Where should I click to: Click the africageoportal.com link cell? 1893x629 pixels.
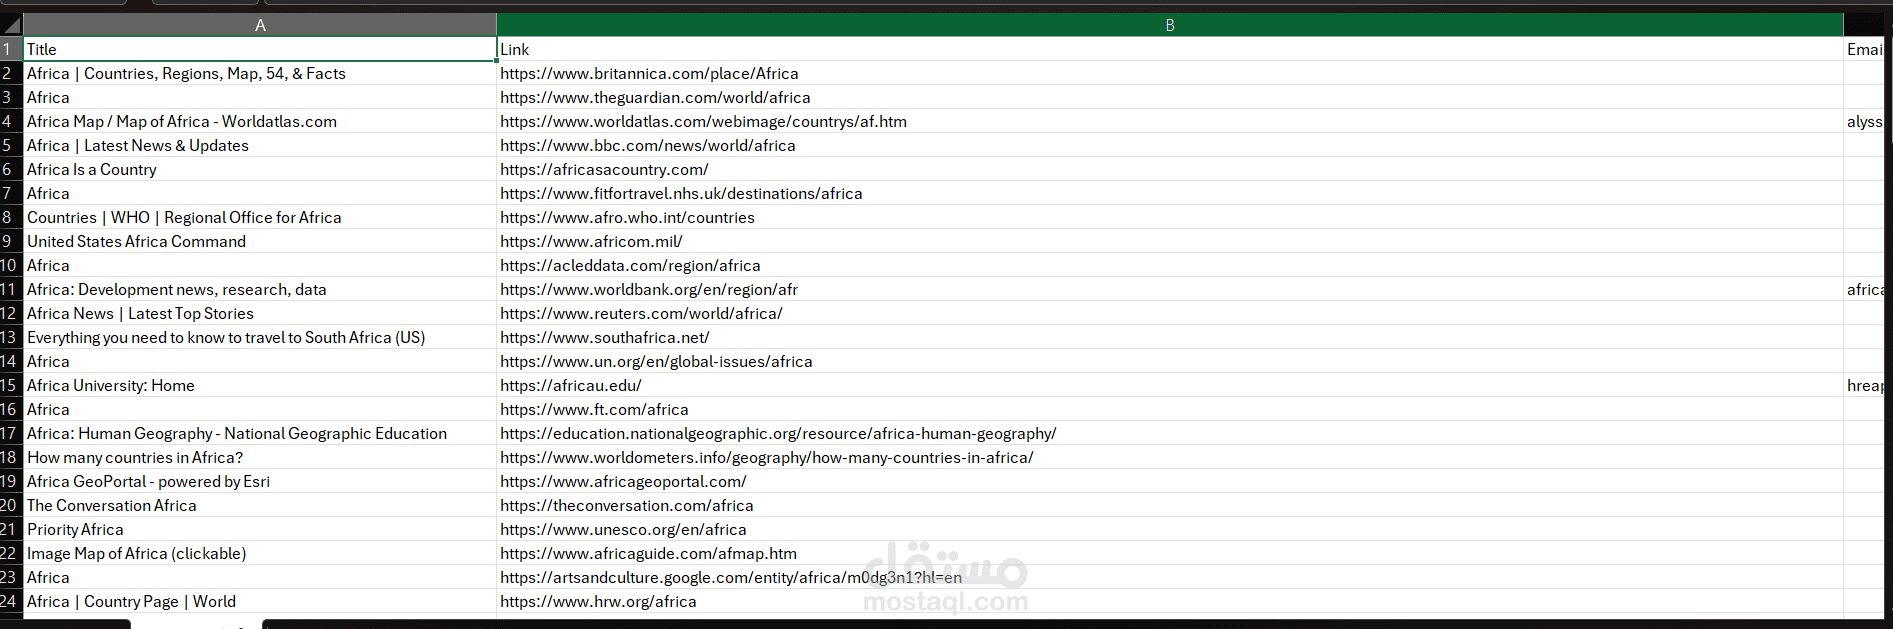point(1170,481)
